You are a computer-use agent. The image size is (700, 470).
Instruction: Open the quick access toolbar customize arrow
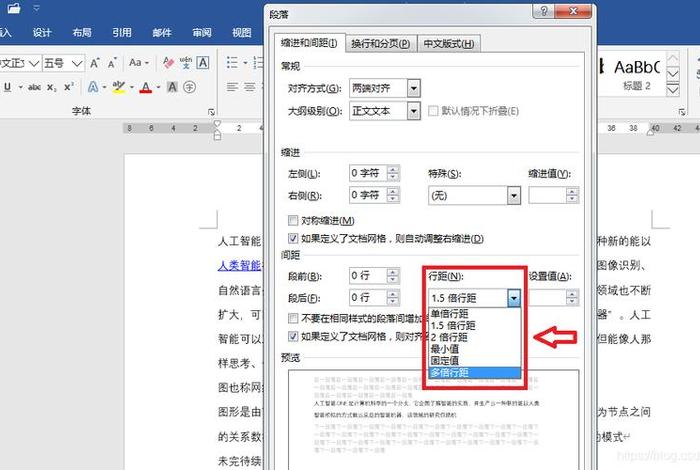coord(37,8)
